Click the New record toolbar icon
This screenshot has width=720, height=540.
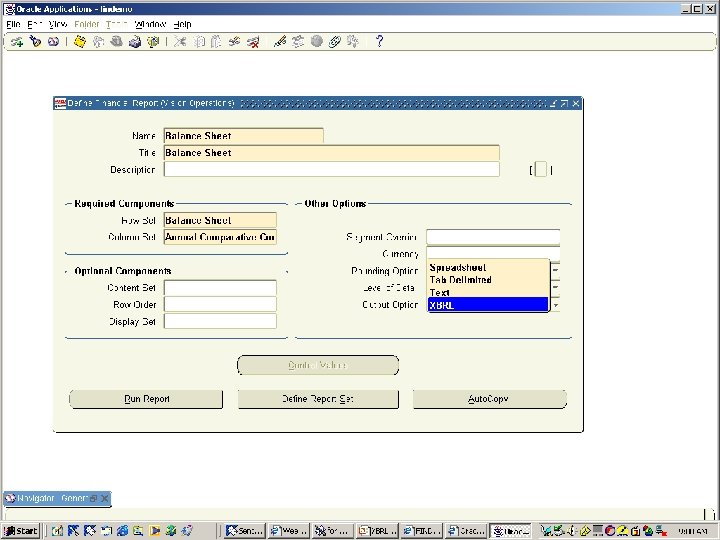tap(17, 42)
